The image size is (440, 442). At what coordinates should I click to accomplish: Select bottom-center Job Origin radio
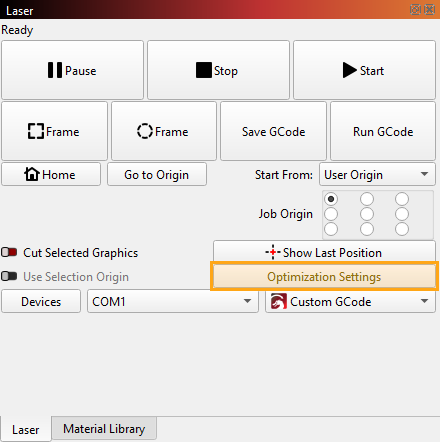point(367,229)
